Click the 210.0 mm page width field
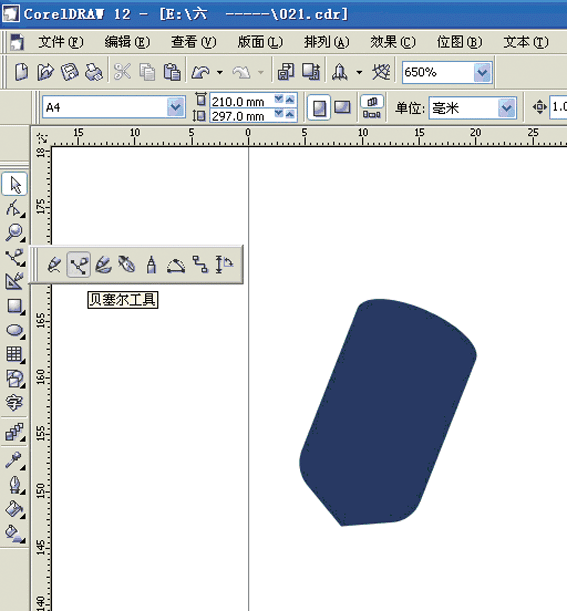The width and height of the screenshot is (567, 611). click(242, 101)
